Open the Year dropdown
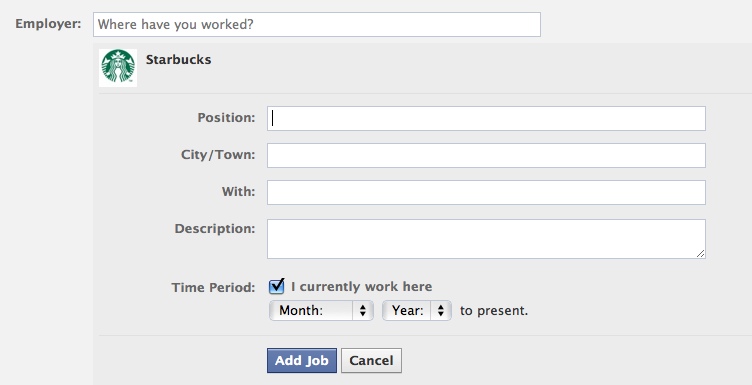 (417, 311)
